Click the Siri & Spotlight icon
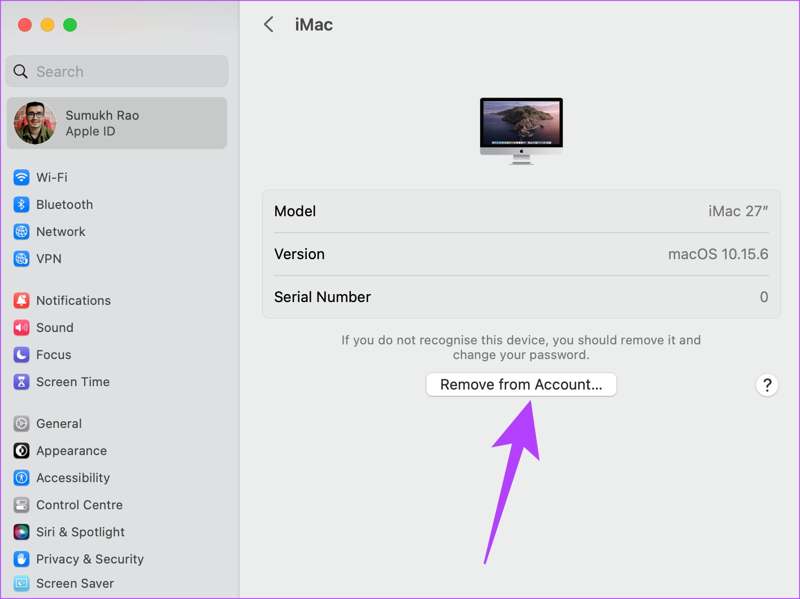The width and height of the screenshot is (800, 599). tap(21, 532)
